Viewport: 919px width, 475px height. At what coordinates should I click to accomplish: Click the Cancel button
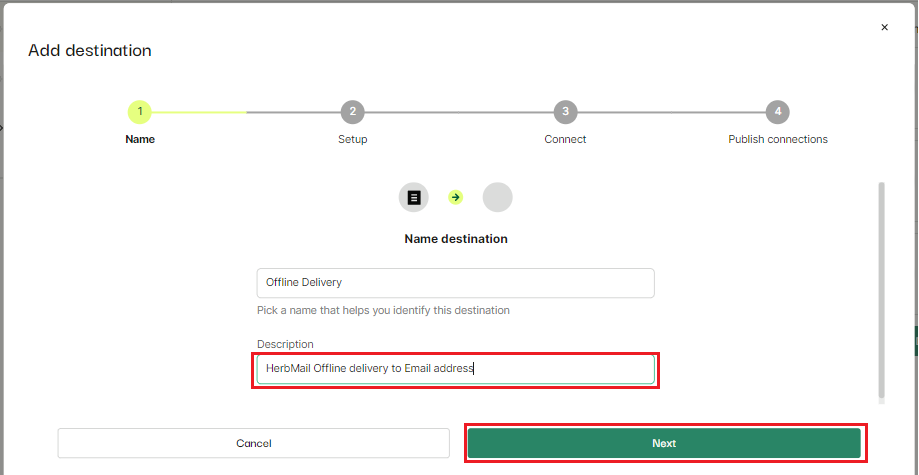point(254,443)
